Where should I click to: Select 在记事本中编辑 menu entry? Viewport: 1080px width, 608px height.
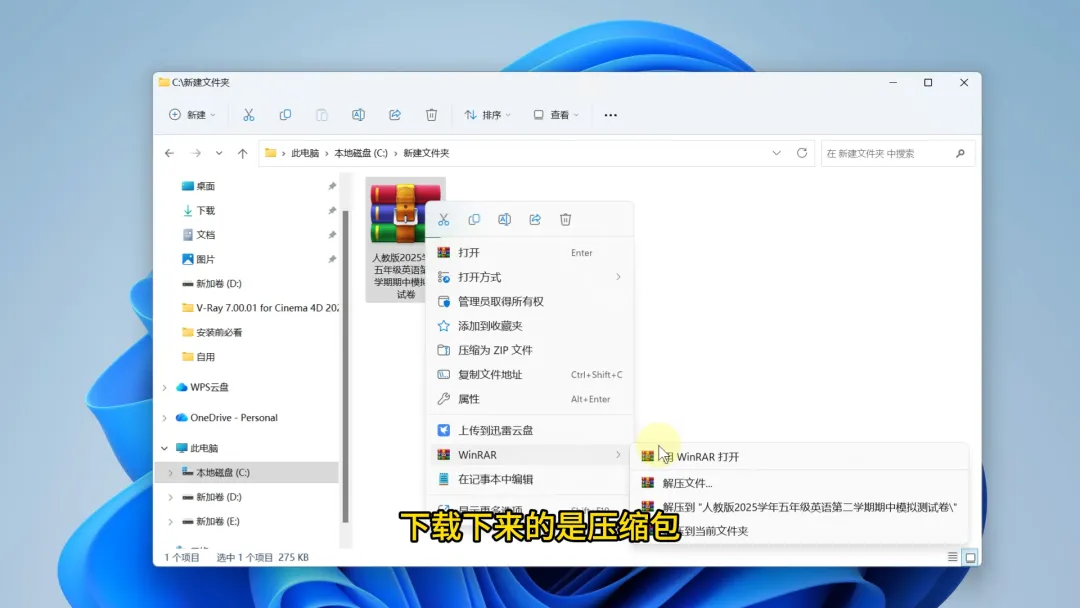coord(530,479)
